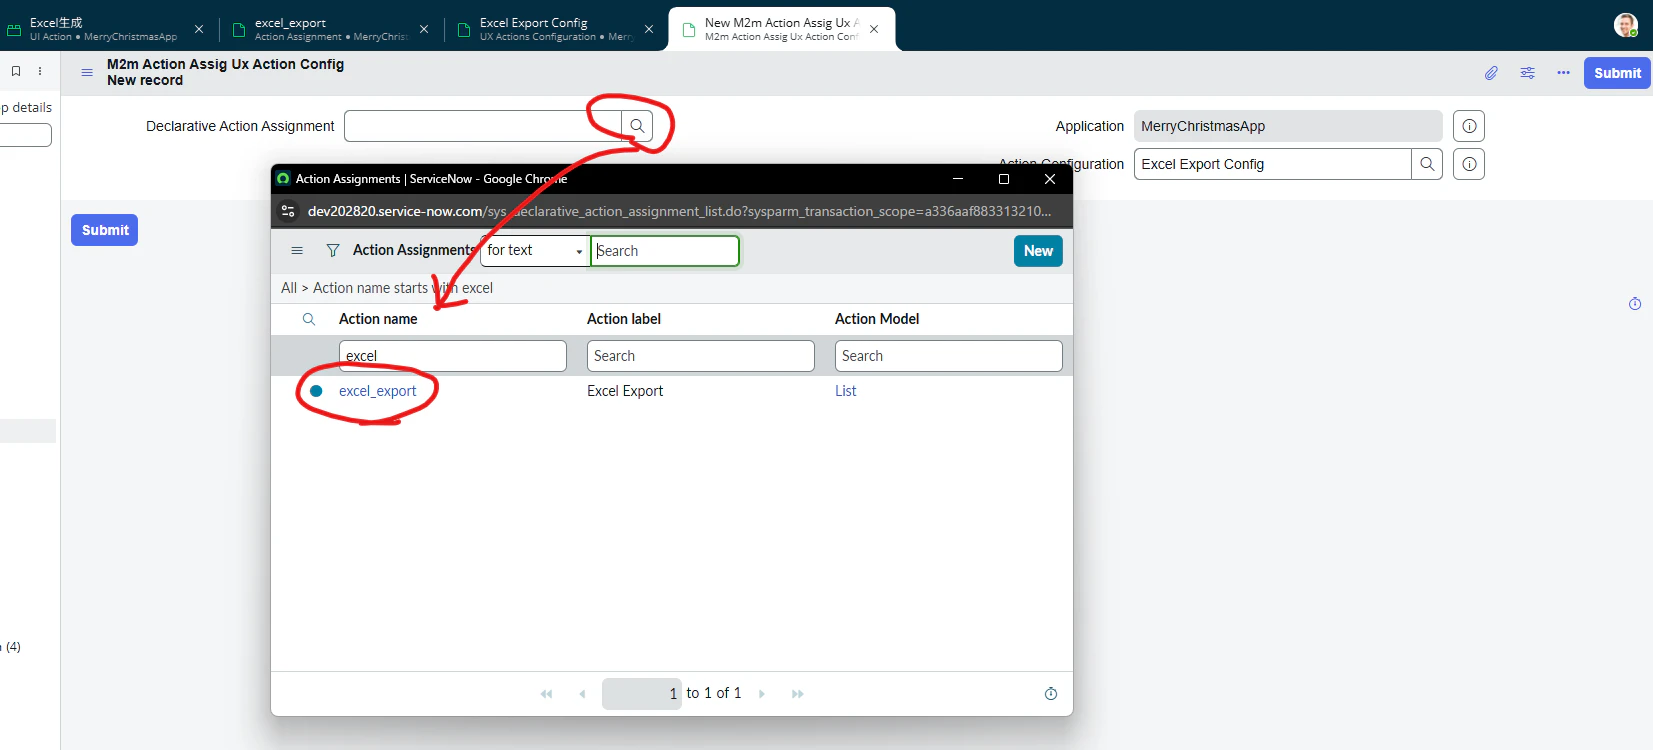Screen dimensions: 1653x750
Task: Focus the popup list Search box
Action: [665, 251]
